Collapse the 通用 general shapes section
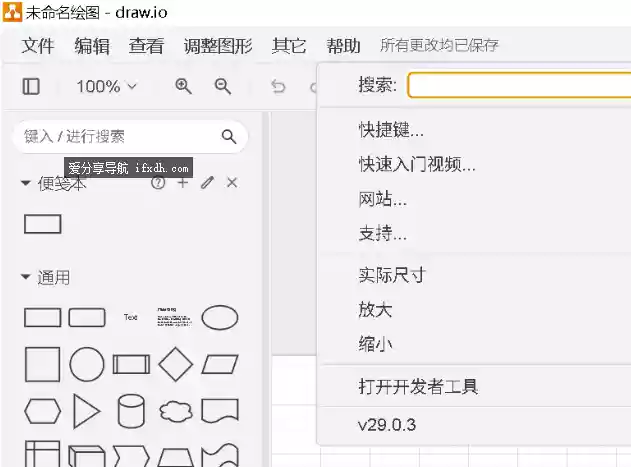Image resolution: width=631 pixels, height=467 pixels. click(x=25, y=277)
